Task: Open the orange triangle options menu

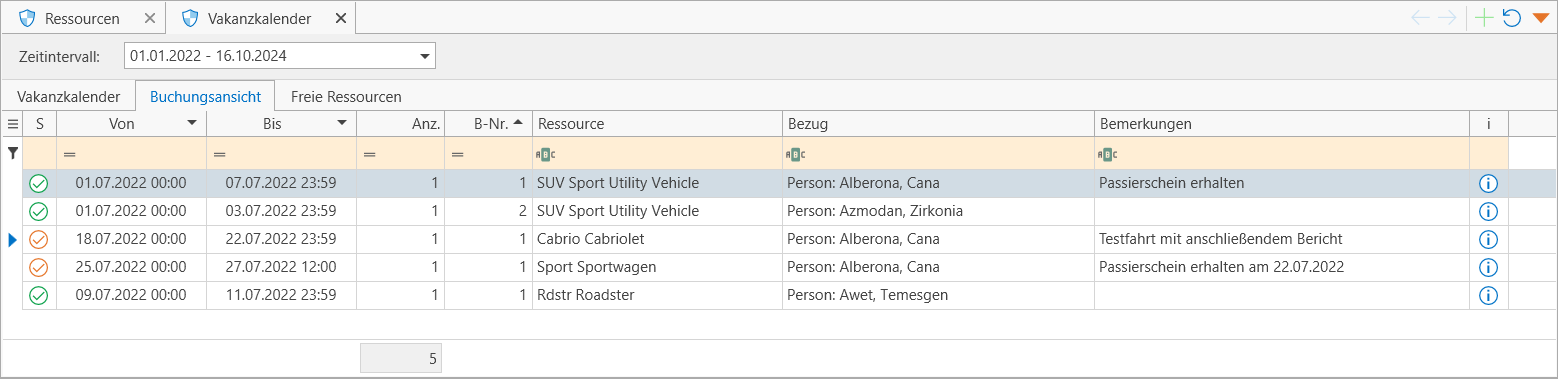Action: coord(1540,18)
